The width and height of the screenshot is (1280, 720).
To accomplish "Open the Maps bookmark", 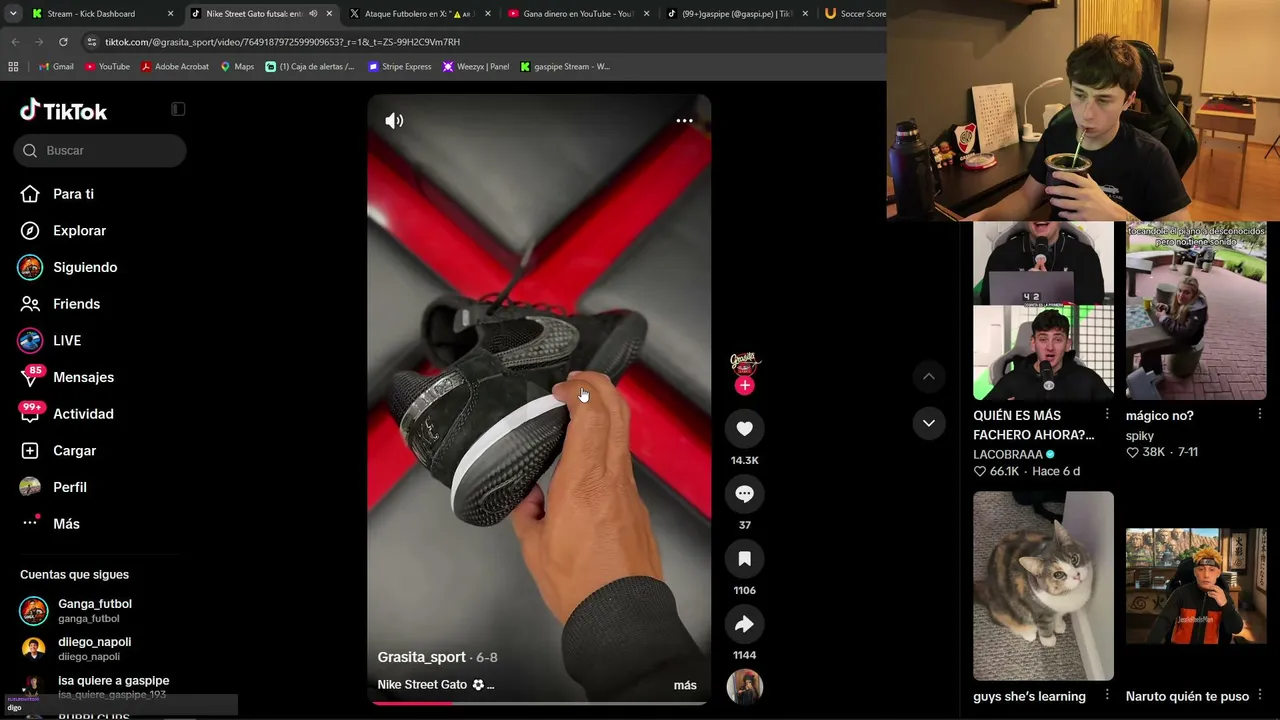I will 237,67.
